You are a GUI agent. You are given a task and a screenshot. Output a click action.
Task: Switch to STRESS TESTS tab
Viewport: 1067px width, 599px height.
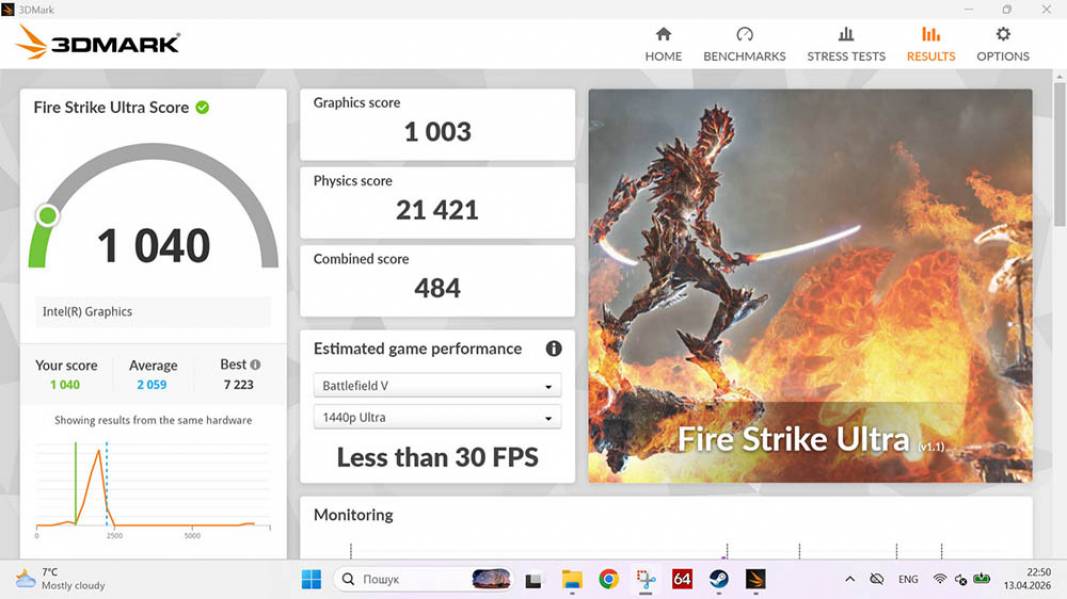point(846,44)
